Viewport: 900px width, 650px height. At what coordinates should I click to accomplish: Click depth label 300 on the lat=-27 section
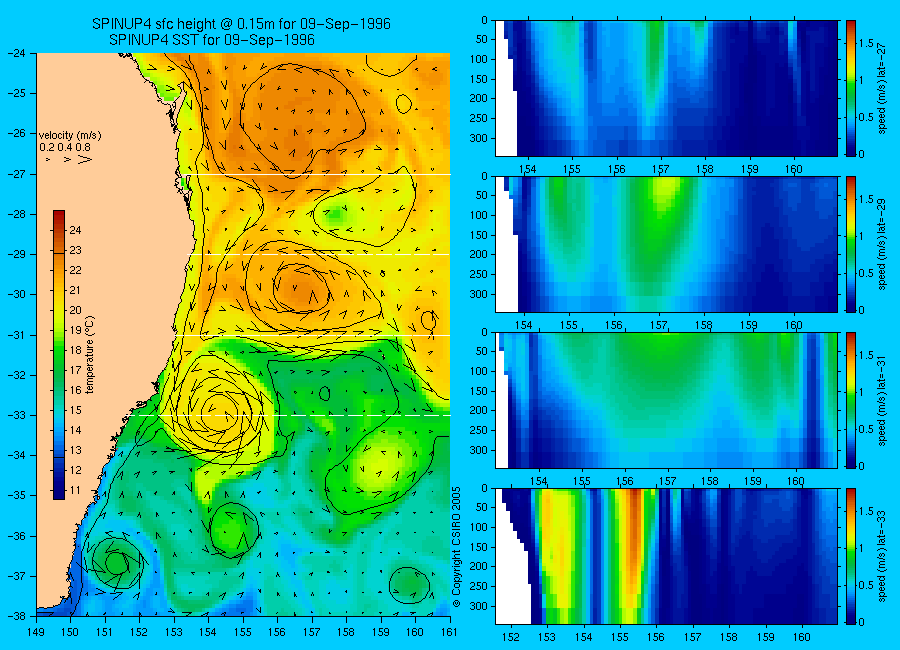(x=478, y=138)
